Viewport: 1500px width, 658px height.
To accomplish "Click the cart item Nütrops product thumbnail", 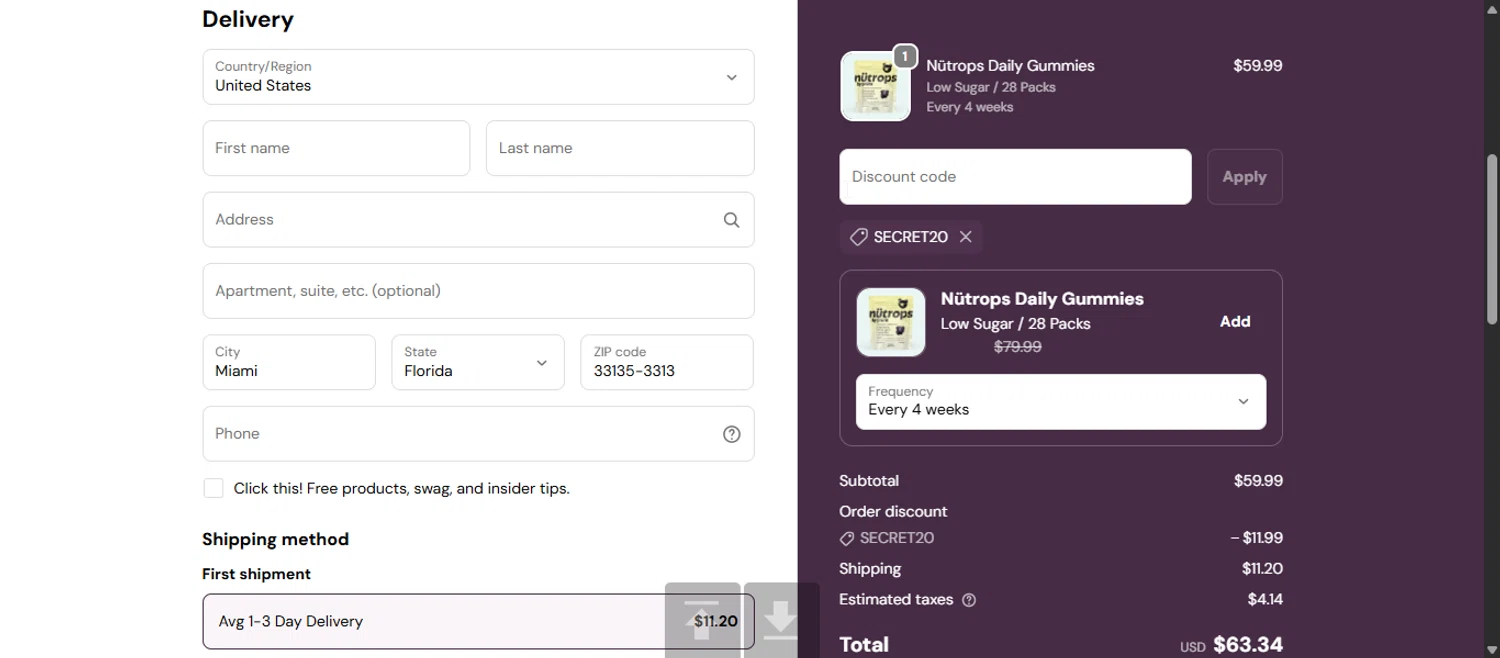I will [876, 86].
